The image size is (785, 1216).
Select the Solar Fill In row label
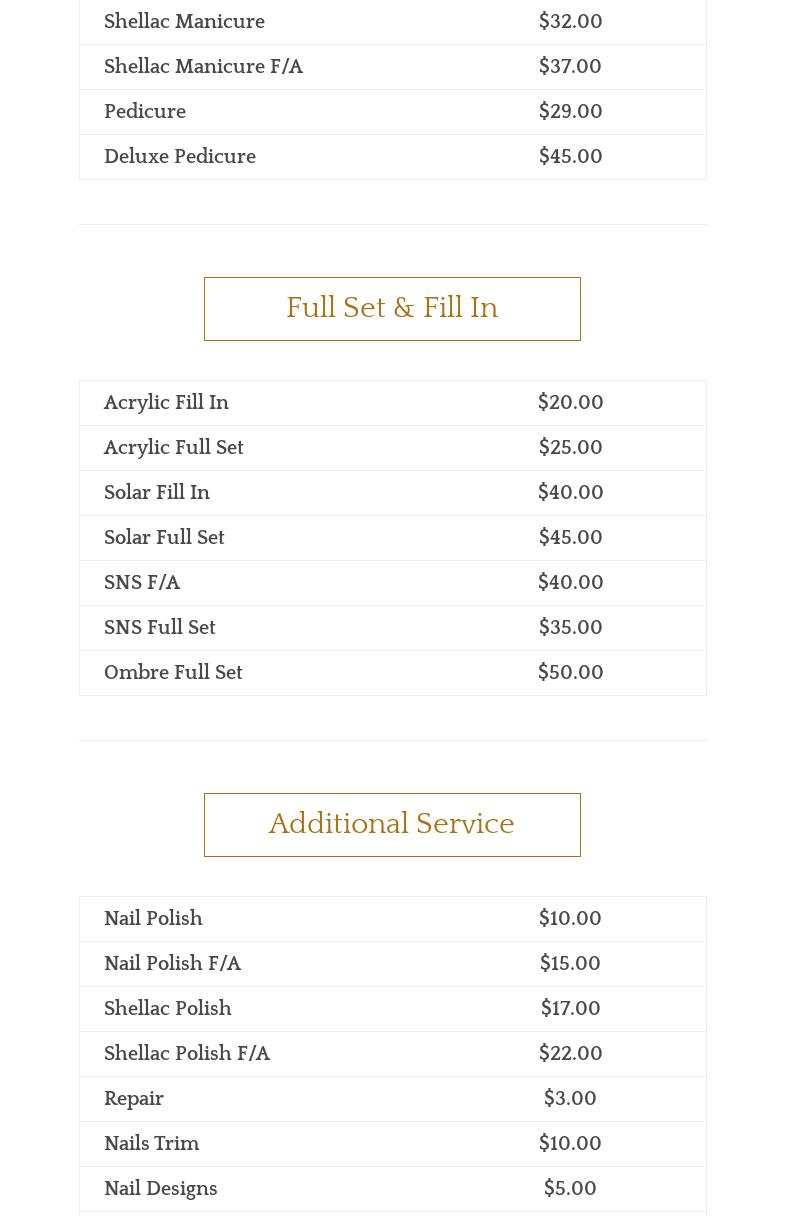tap(157, 493)
